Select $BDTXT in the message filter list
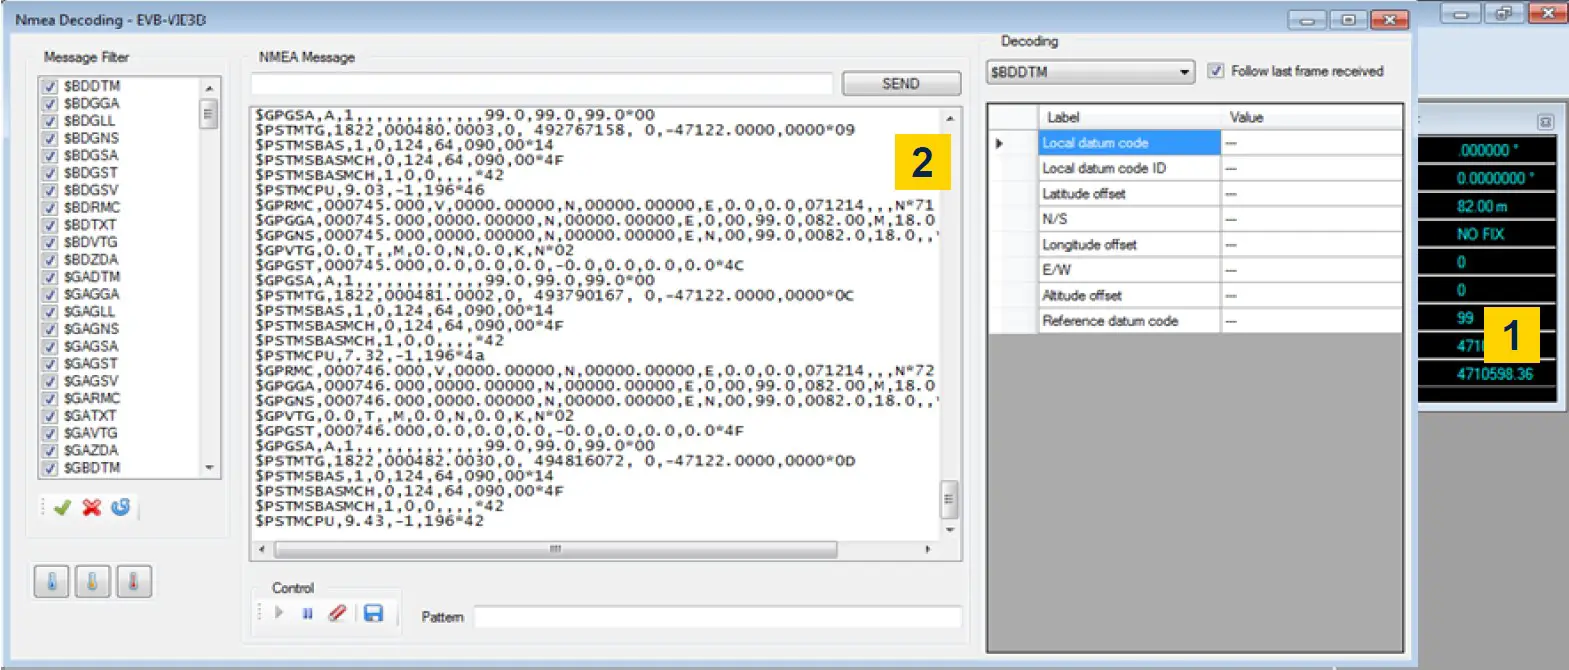 90,225
